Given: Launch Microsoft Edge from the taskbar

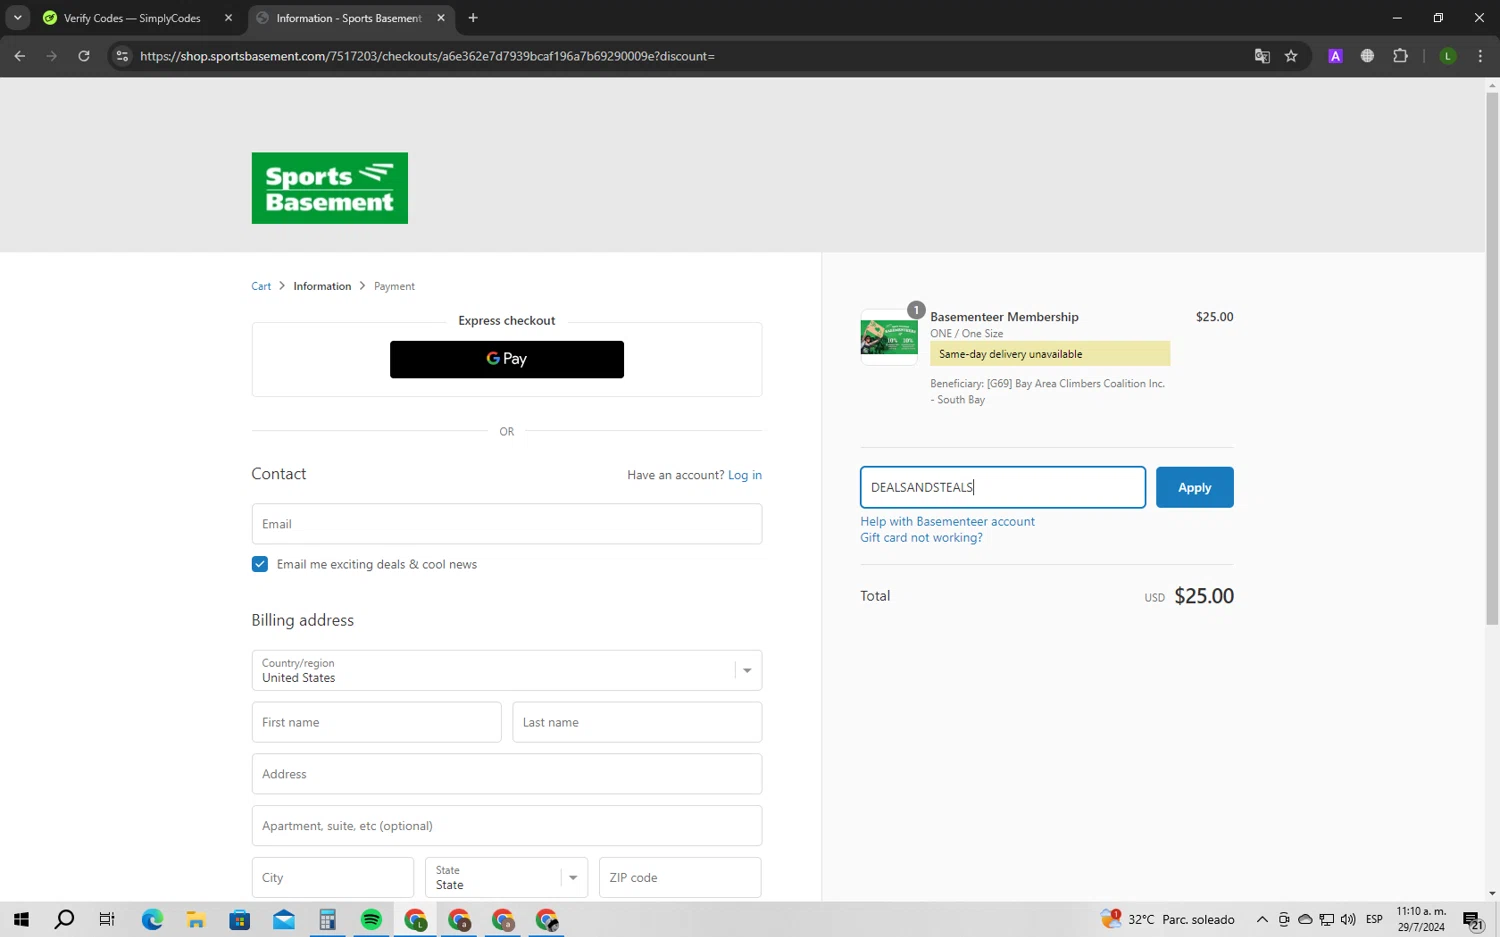Looking at the screenshot, I should pos(152,919).
